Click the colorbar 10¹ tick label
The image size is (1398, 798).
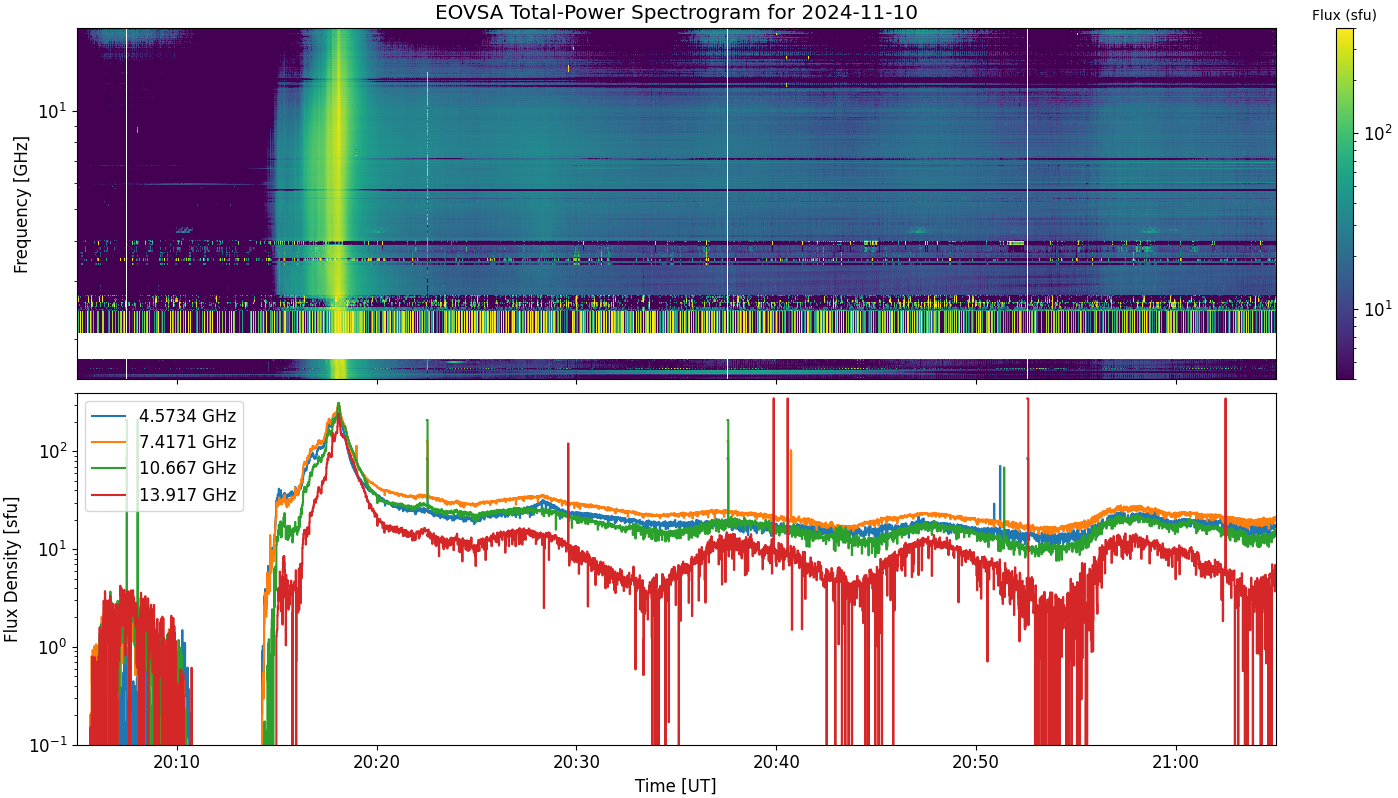[1377, 307]
